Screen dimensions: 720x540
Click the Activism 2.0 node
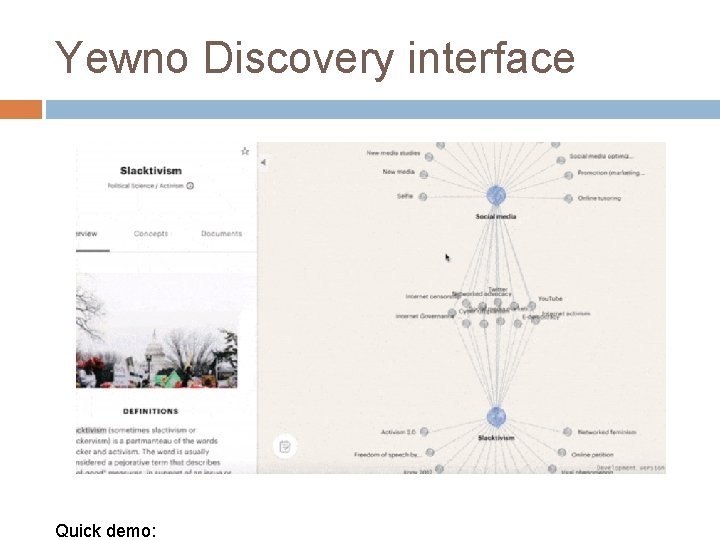(x=424, y=432)
